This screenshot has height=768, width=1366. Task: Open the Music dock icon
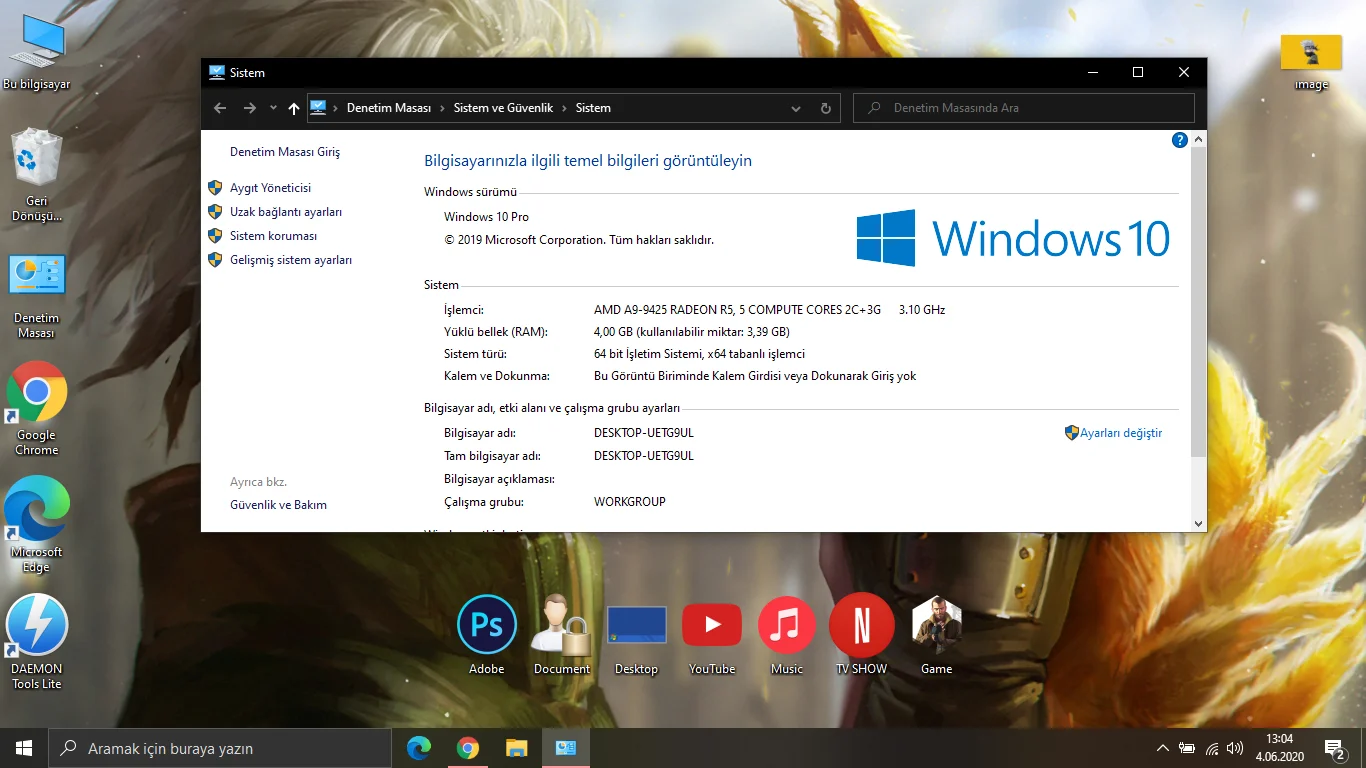(787, 635)
